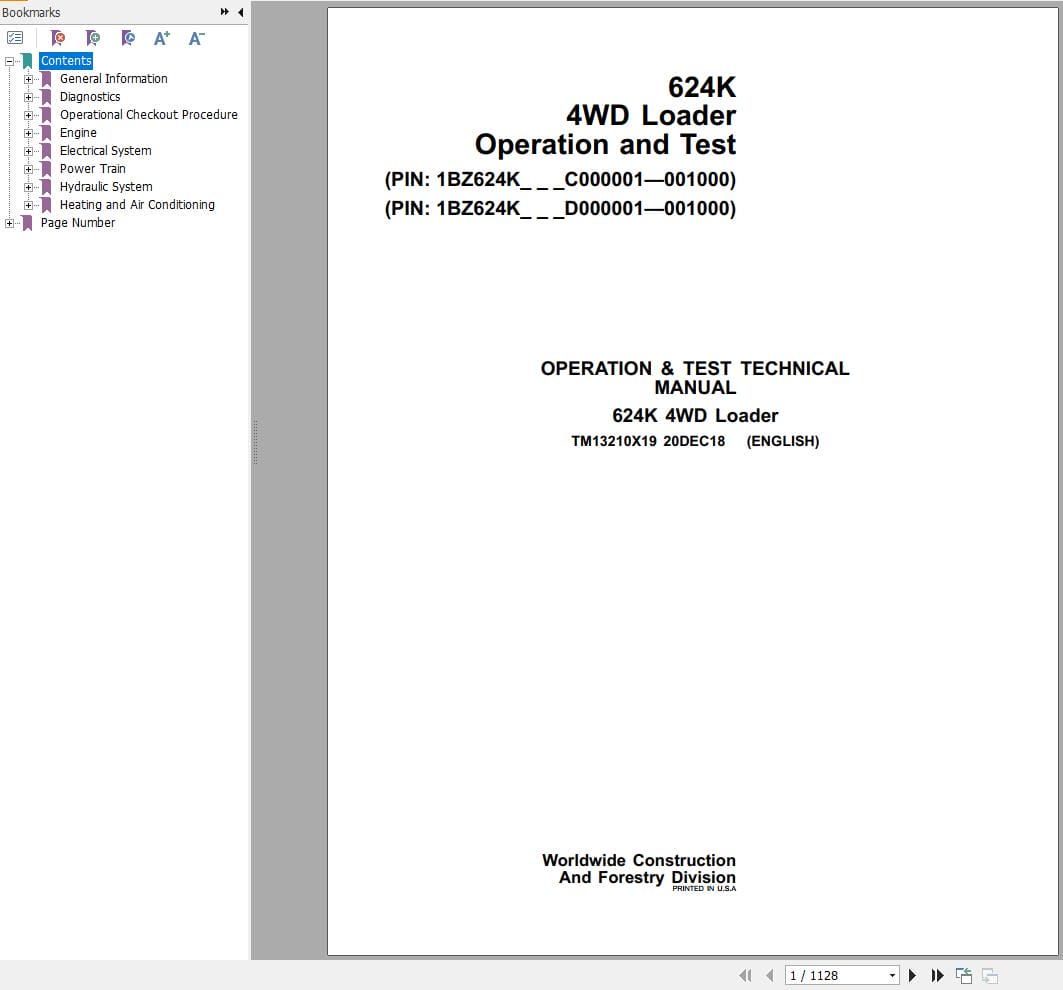Open the Engine bookmark
Image resolution: width=1063 pixels, height=990 pixels.
[78, 133]
